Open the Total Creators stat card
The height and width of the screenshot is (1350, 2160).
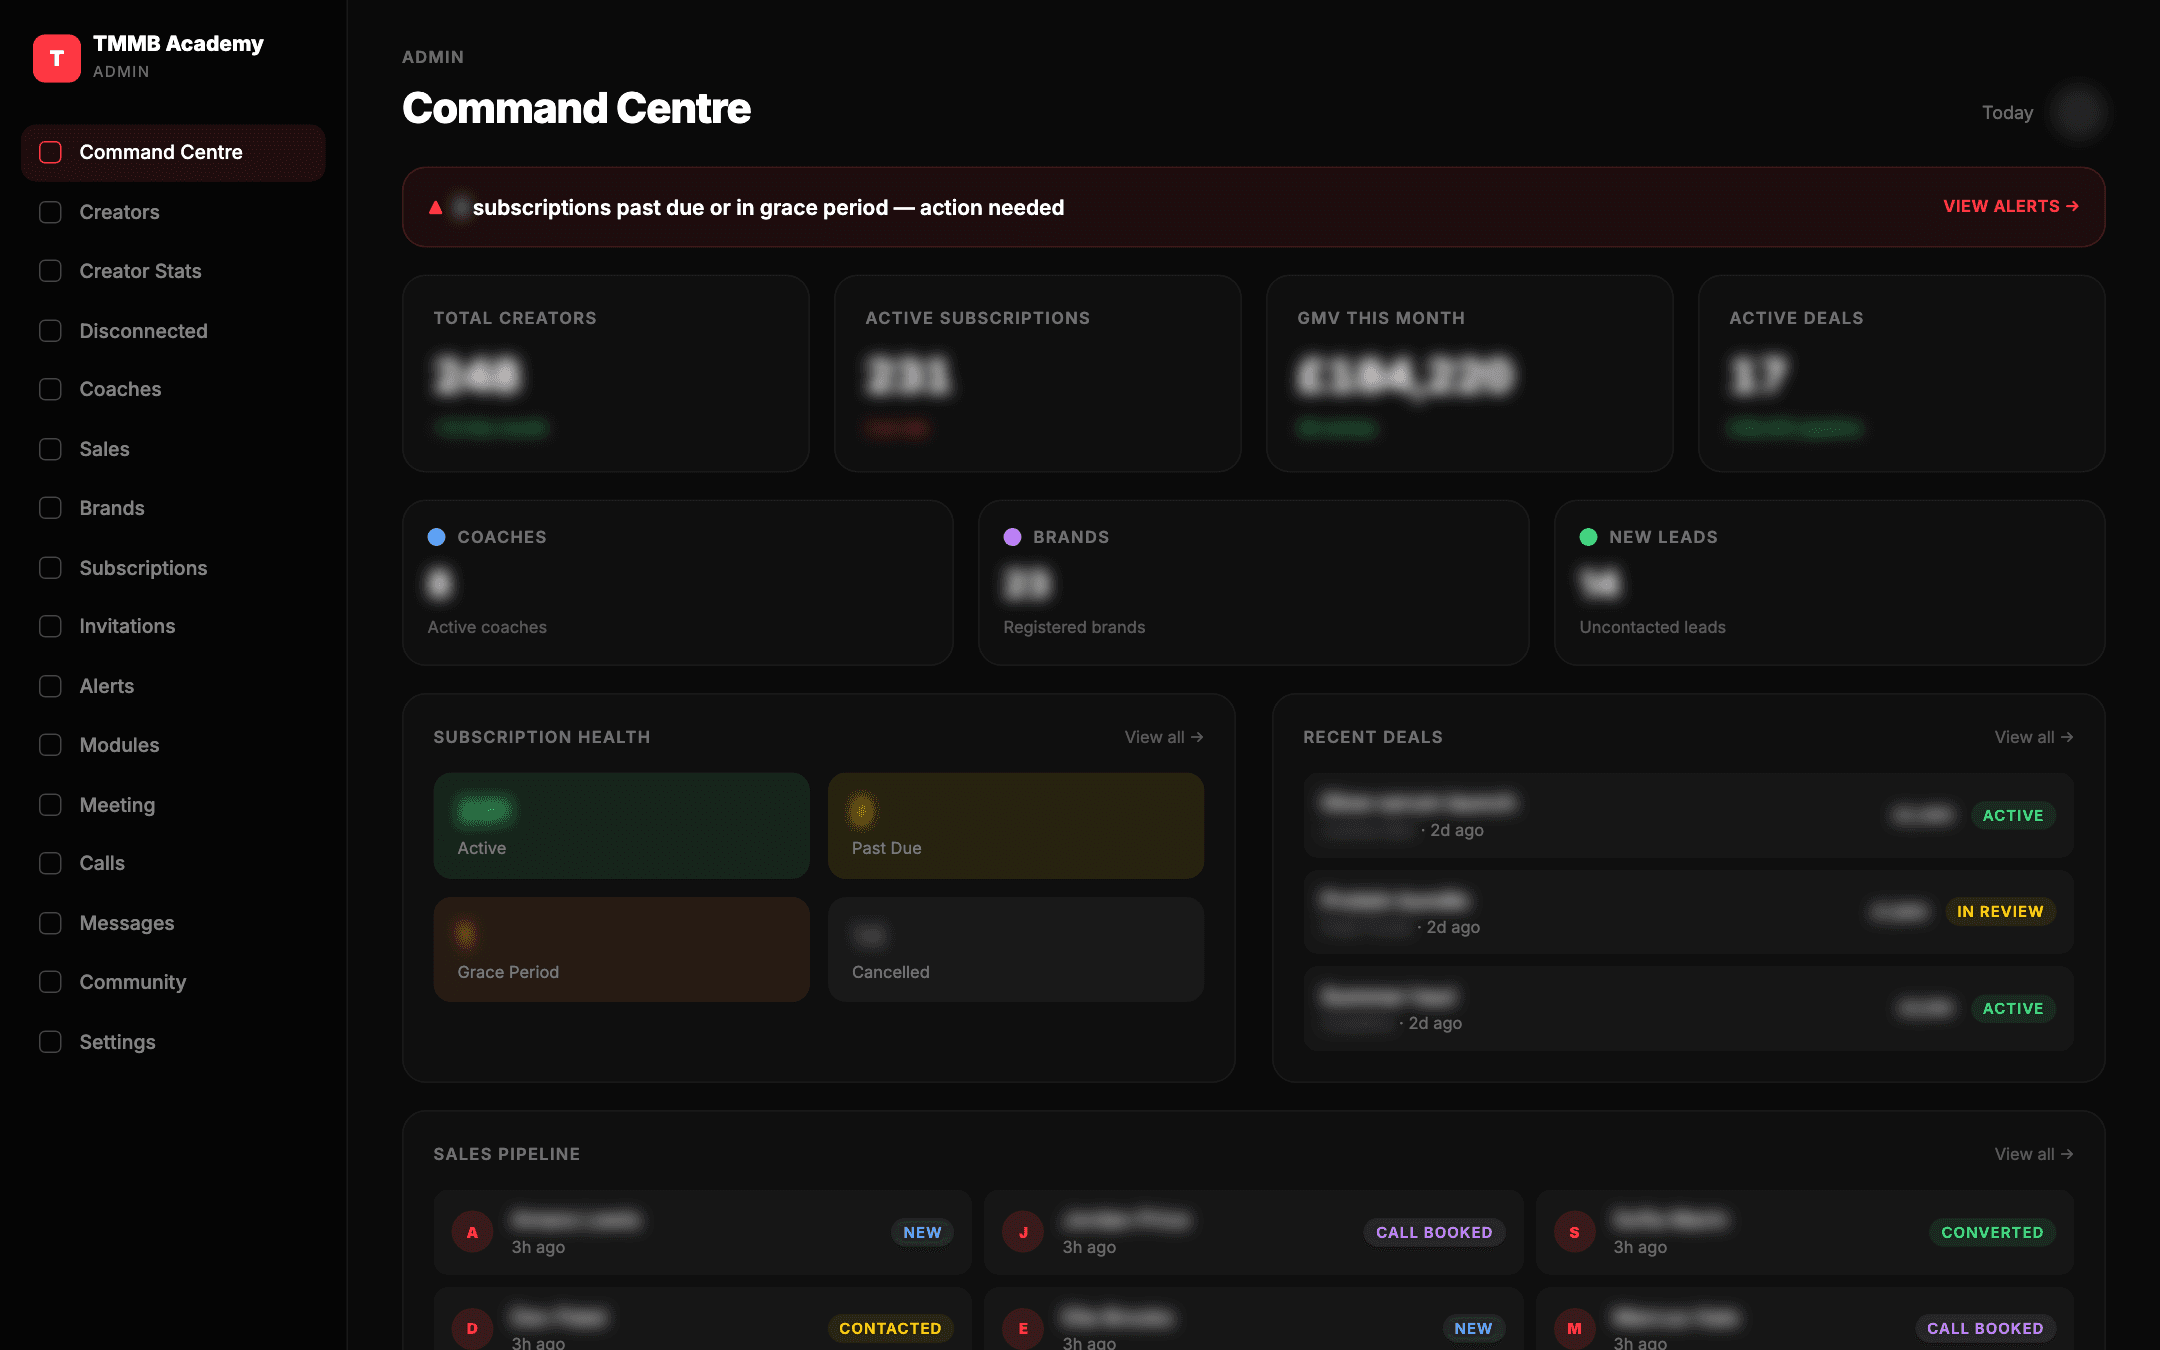(605, 373)
